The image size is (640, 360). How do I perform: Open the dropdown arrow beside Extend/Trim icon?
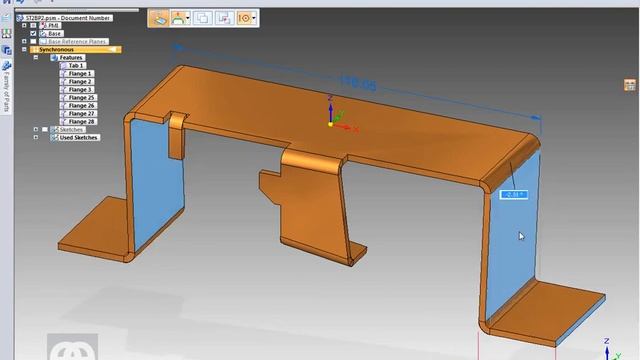pyautogui.click(x=188, y=18)
